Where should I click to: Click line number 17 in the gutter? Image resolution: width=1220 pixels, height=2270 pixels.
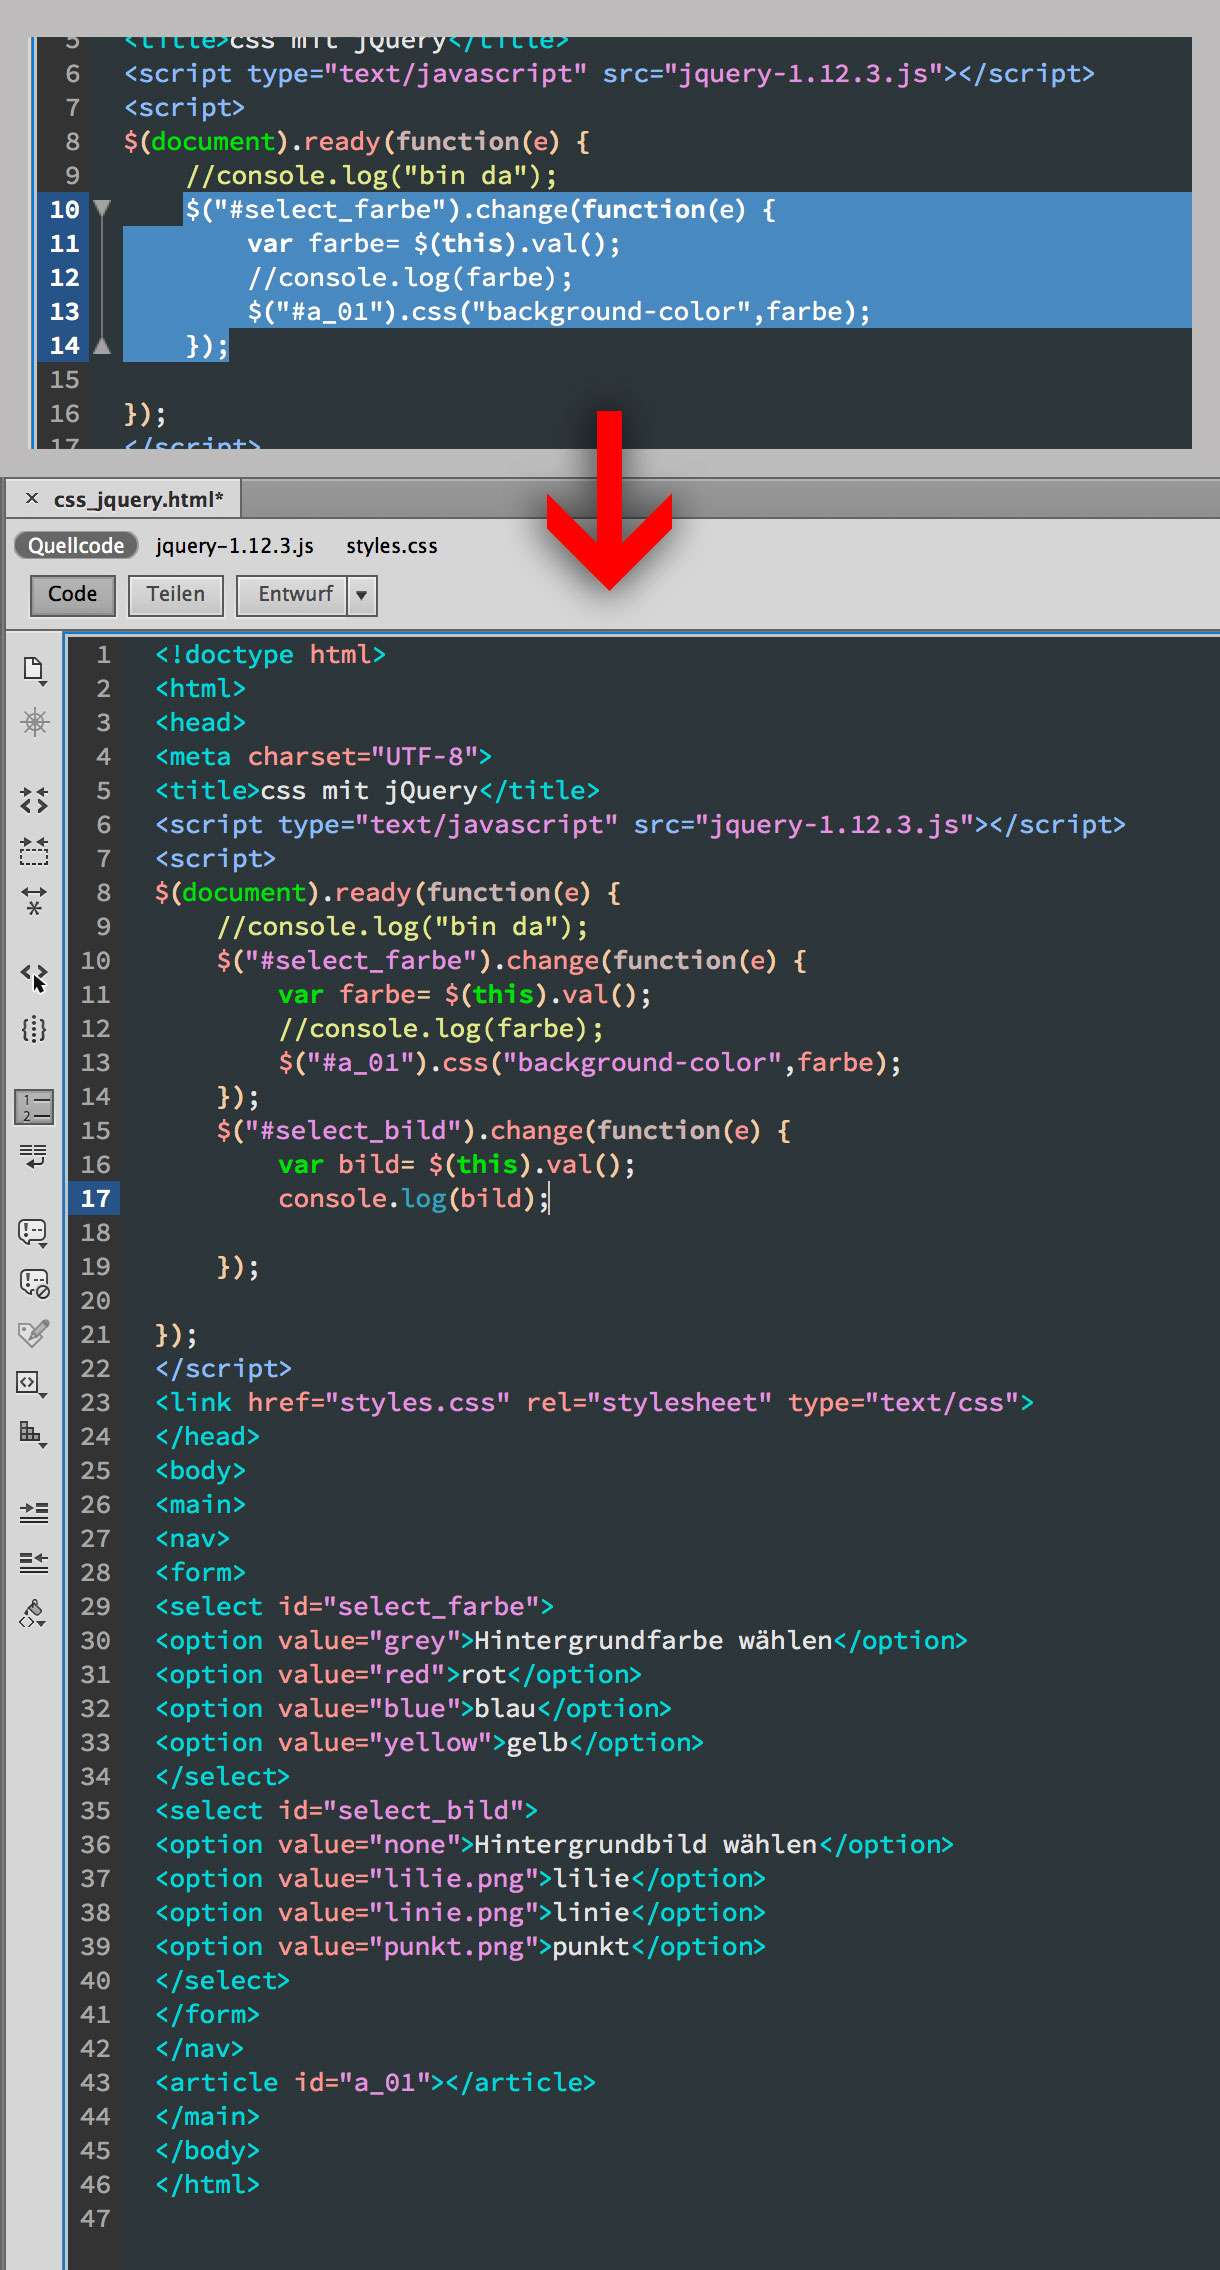coord(96,1198)
